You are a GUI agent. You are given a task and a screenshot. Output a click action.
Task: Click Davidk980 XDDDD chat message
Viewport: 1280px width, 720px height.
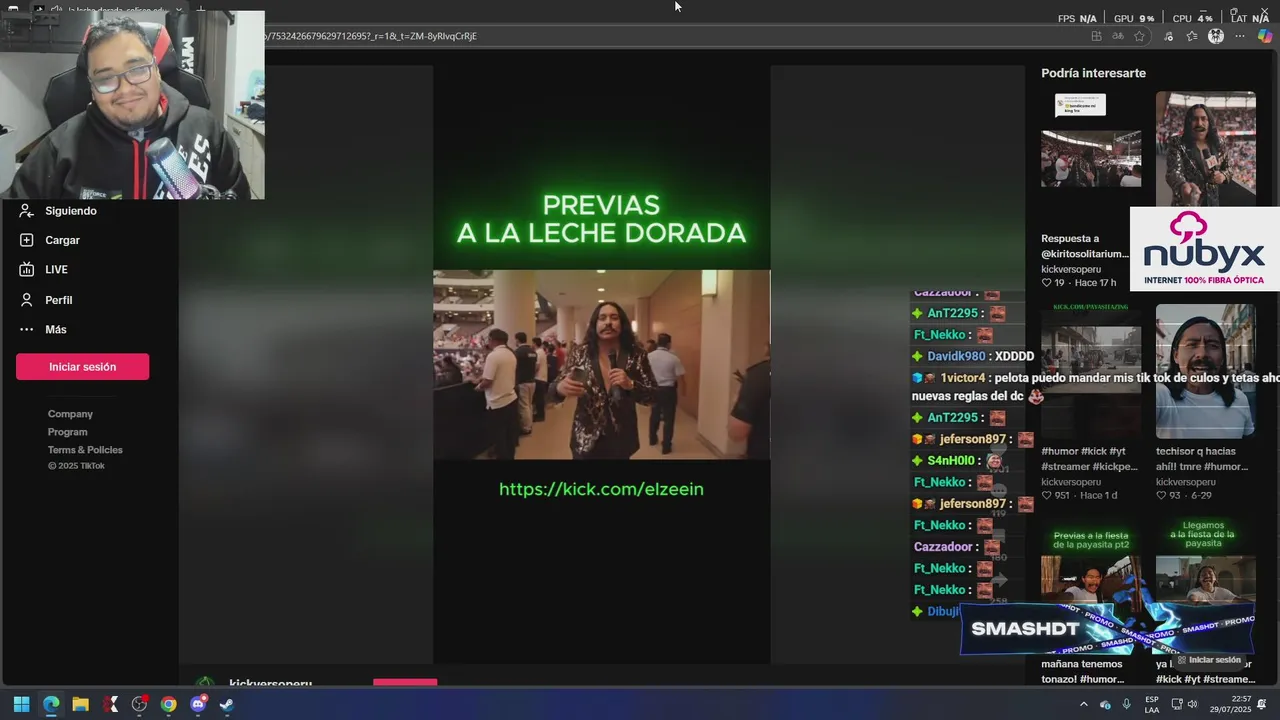[x=972, y=356]
